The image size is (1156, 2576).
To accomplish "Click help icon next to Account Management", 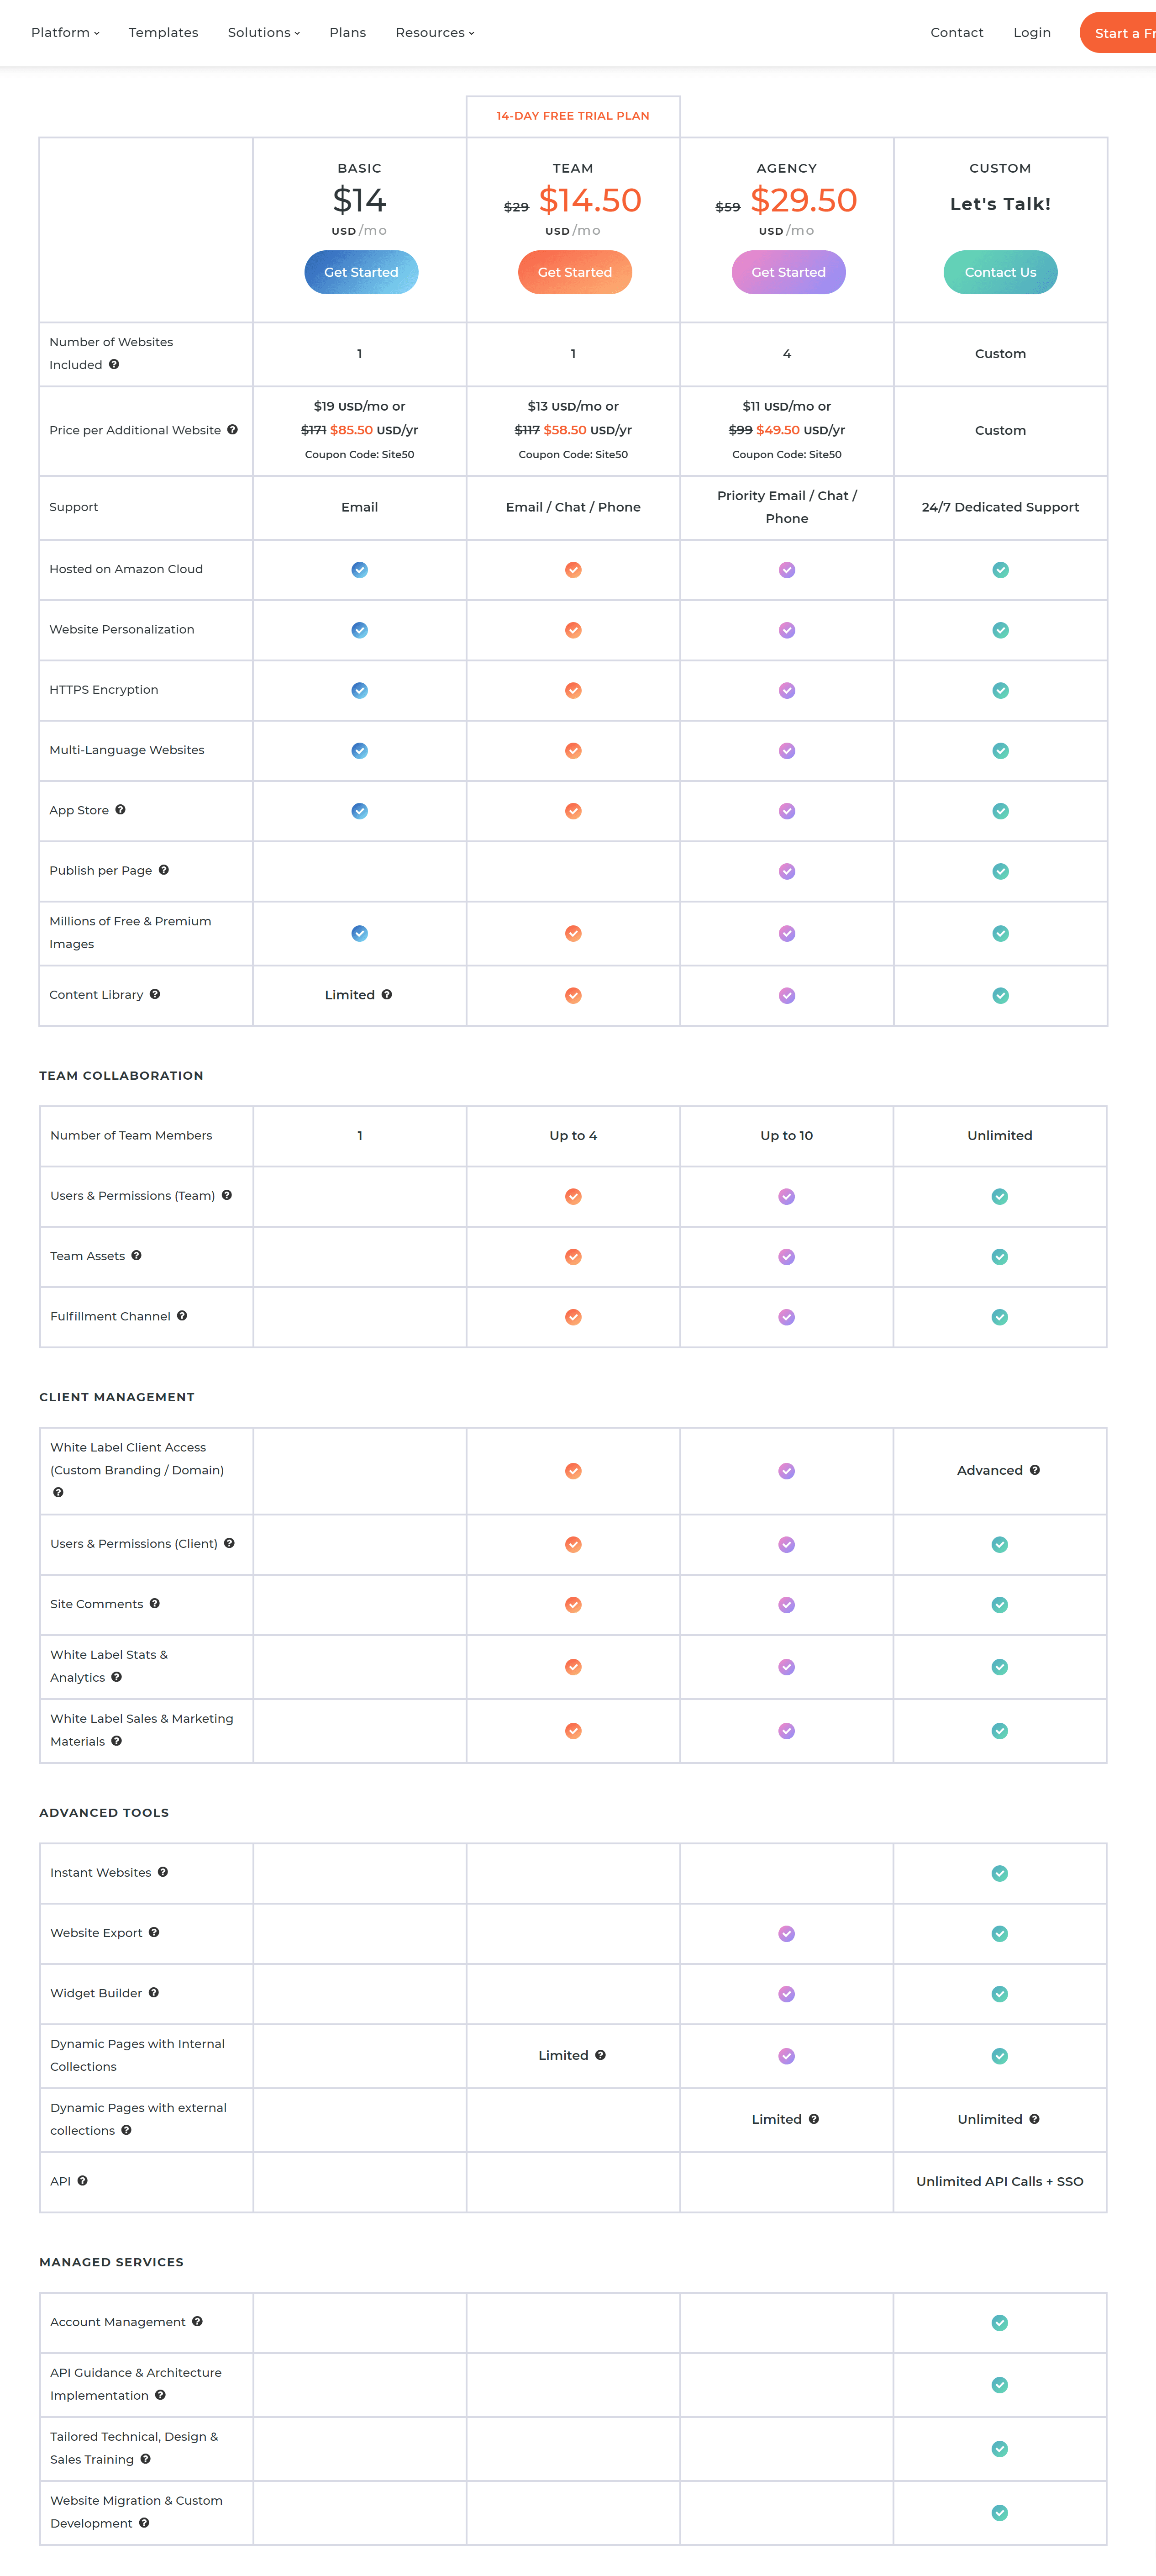I will [197, 2321].
